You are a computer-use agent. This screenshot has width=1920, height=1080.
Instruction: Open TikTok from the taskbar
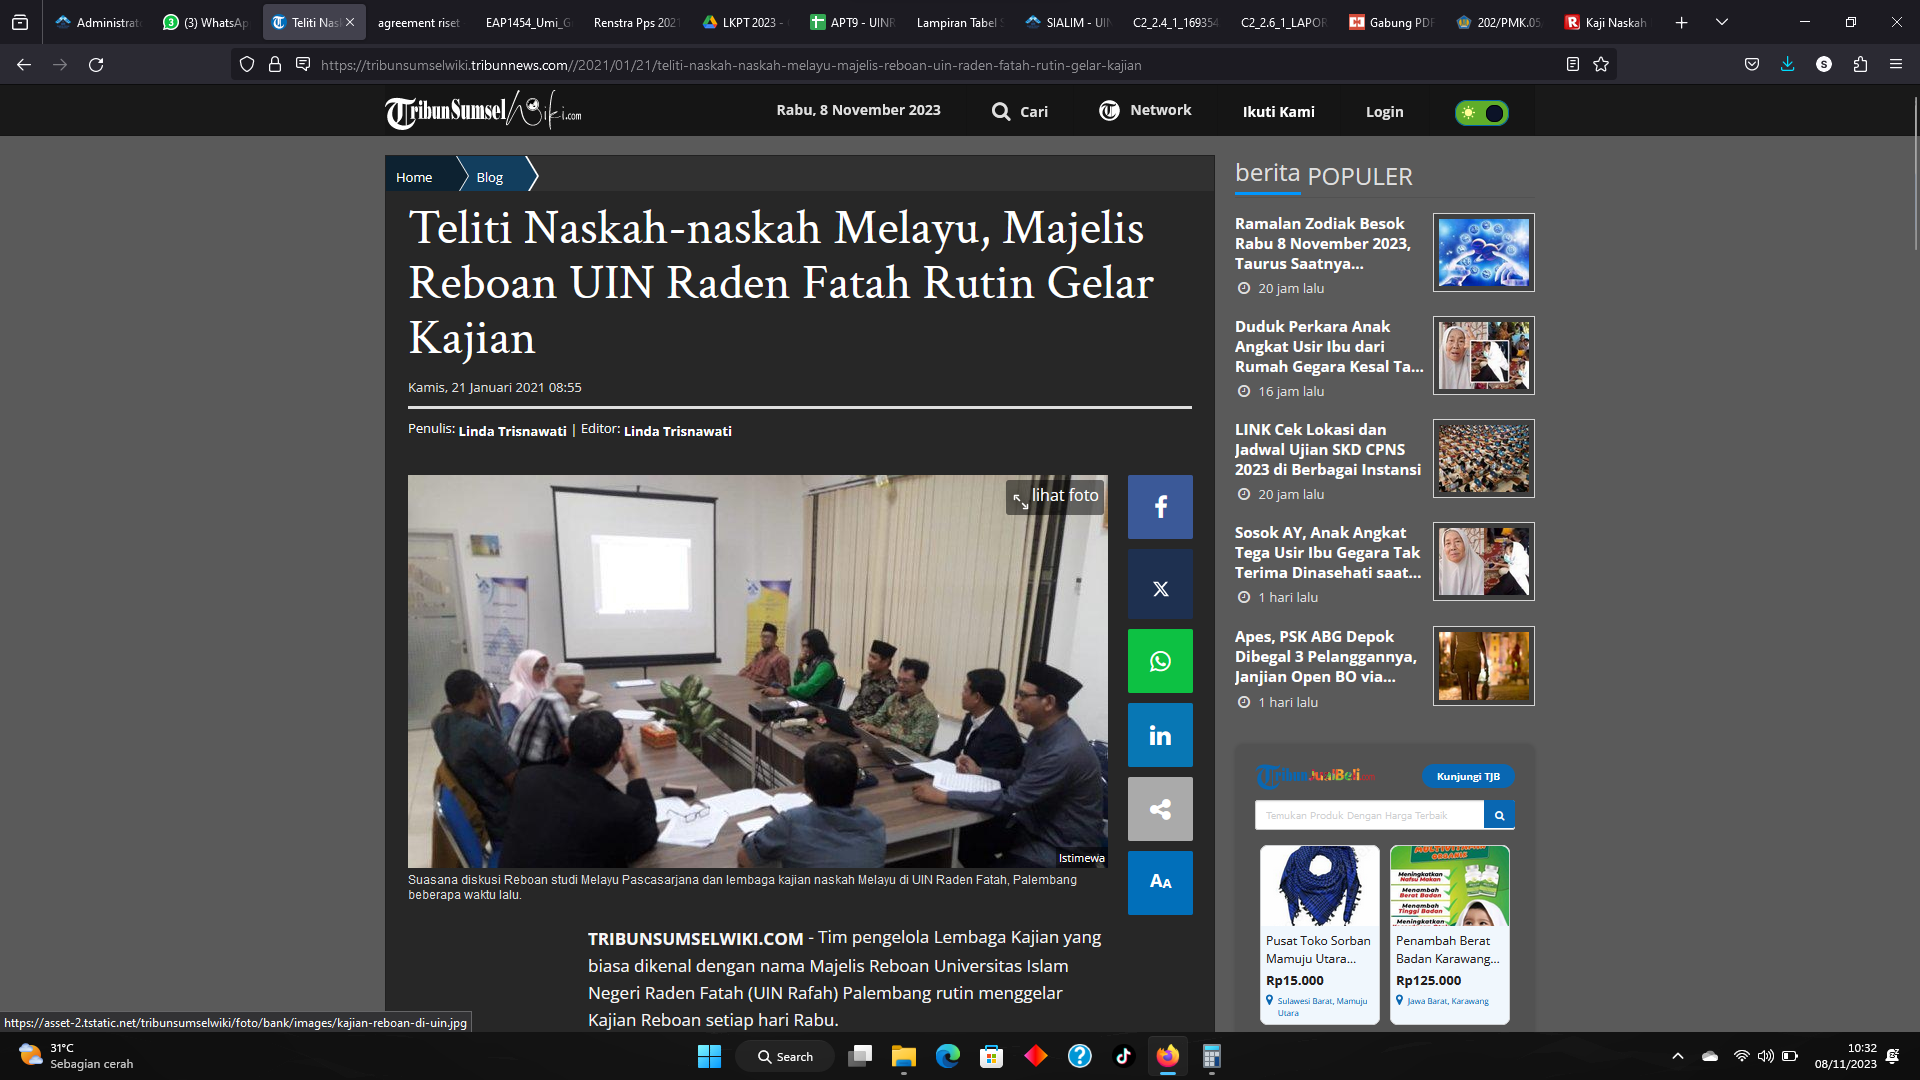[1123, 1056]
